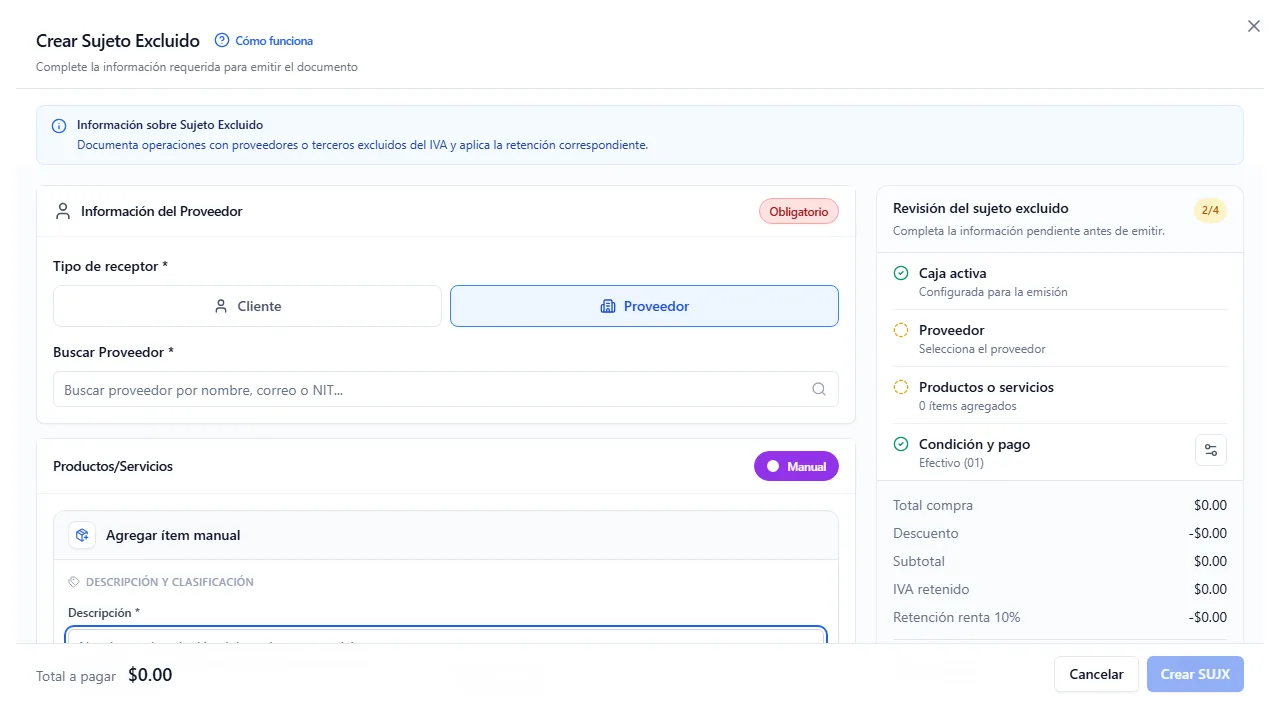
Task: Focus the Buscar Proveedor search field
Action: point(445,390)
